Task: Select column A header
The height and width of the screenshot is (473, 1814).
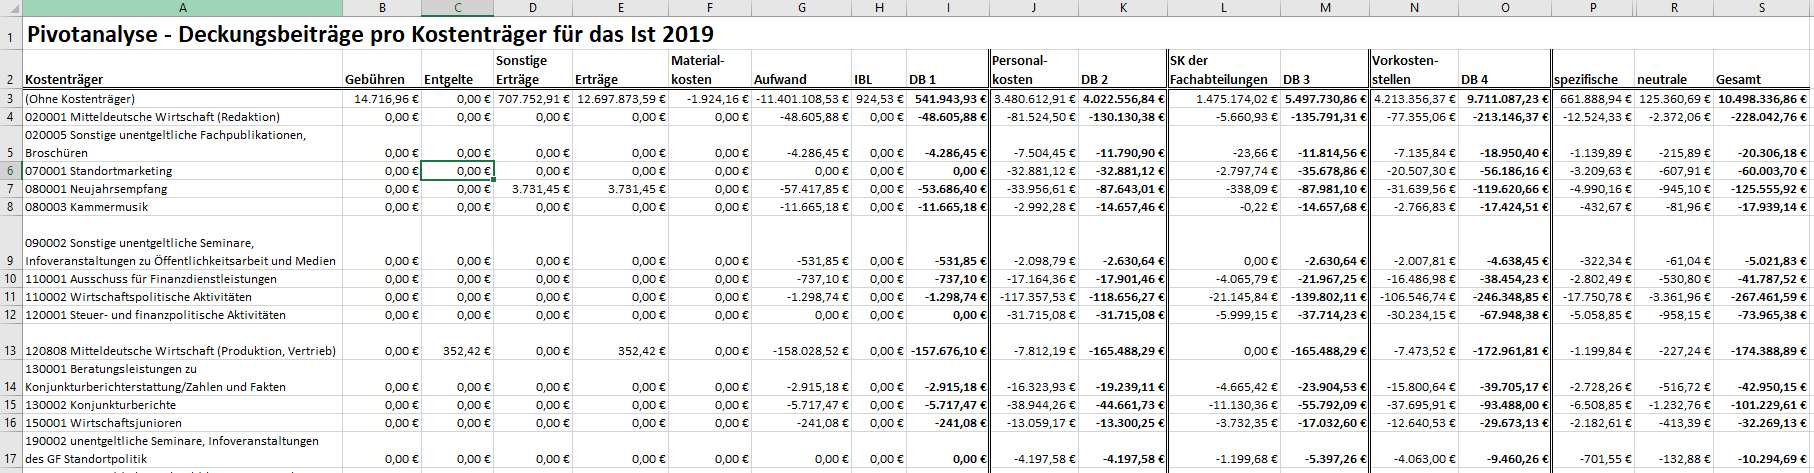Action: tap(182, 8)
